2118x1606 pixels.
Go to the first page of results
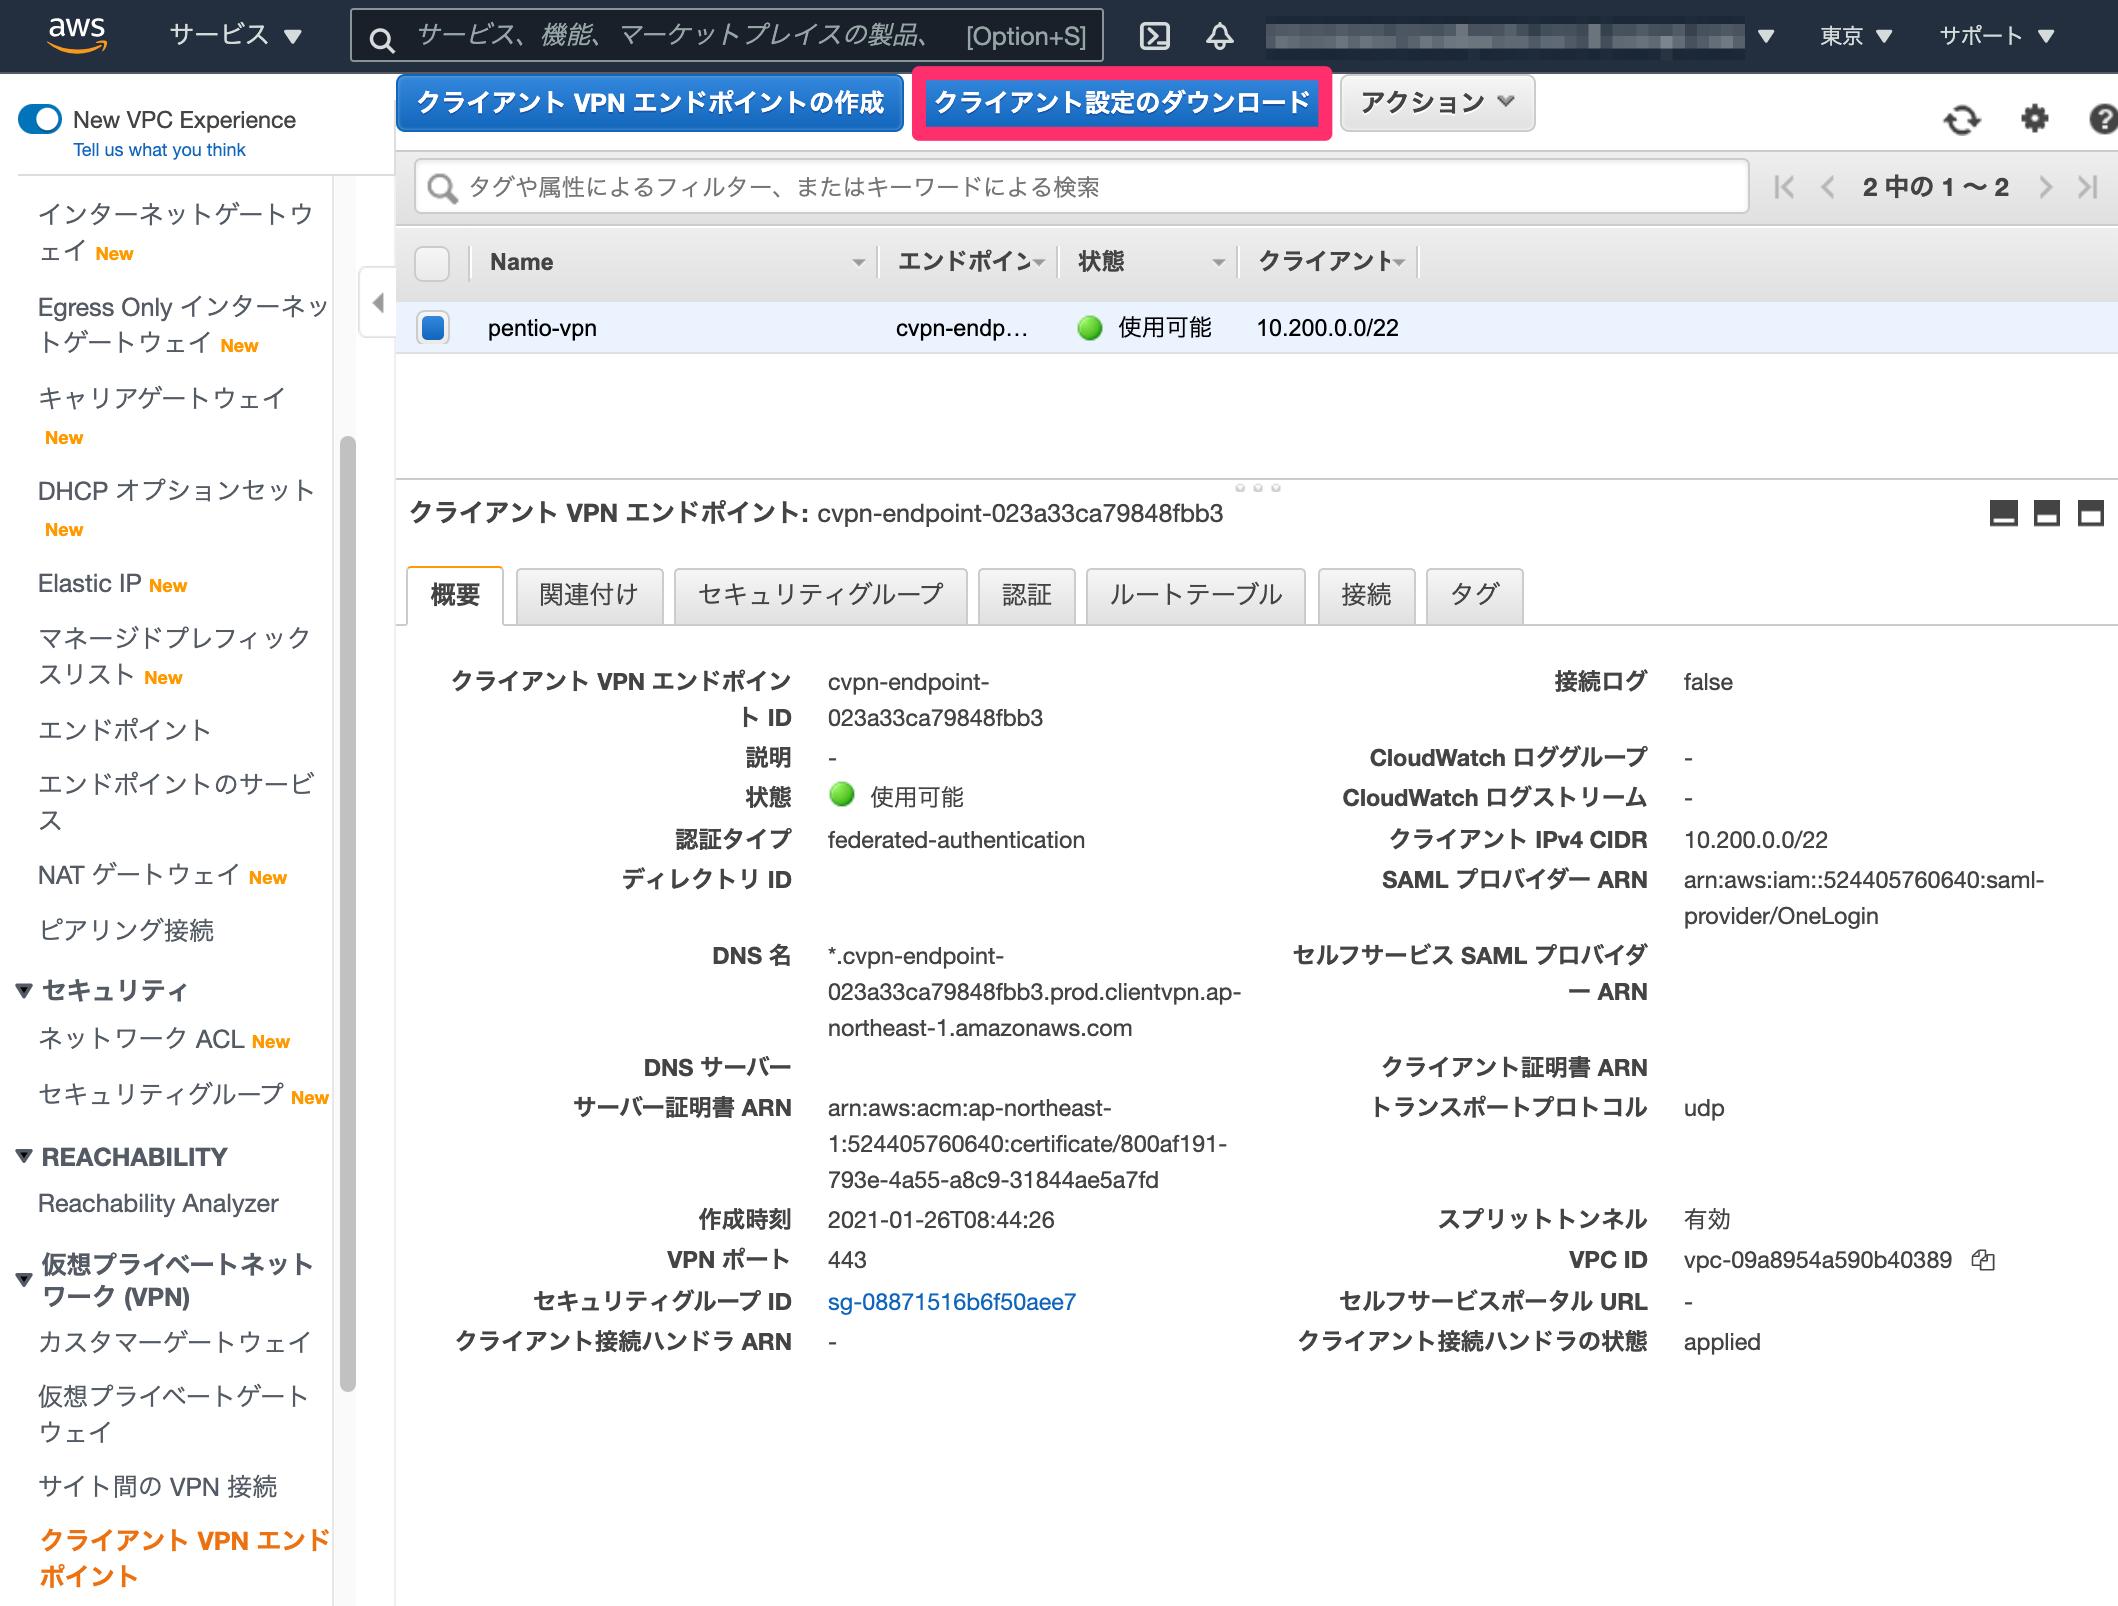pos(1784,187)
